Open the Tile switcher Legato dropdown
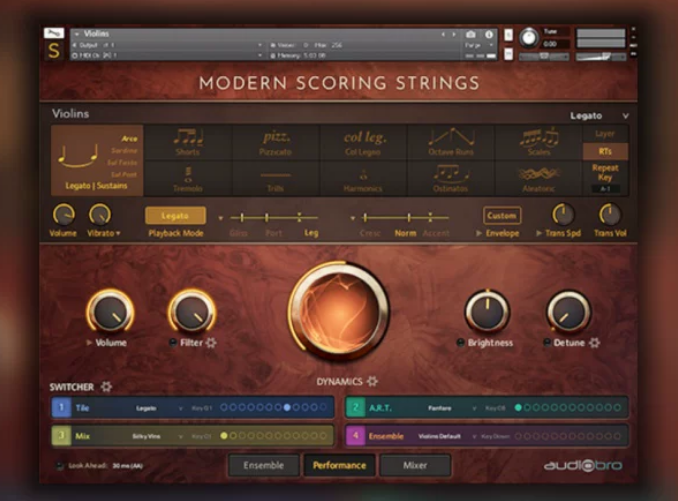This screenshot has height=501, width=678. coord(181,408)
